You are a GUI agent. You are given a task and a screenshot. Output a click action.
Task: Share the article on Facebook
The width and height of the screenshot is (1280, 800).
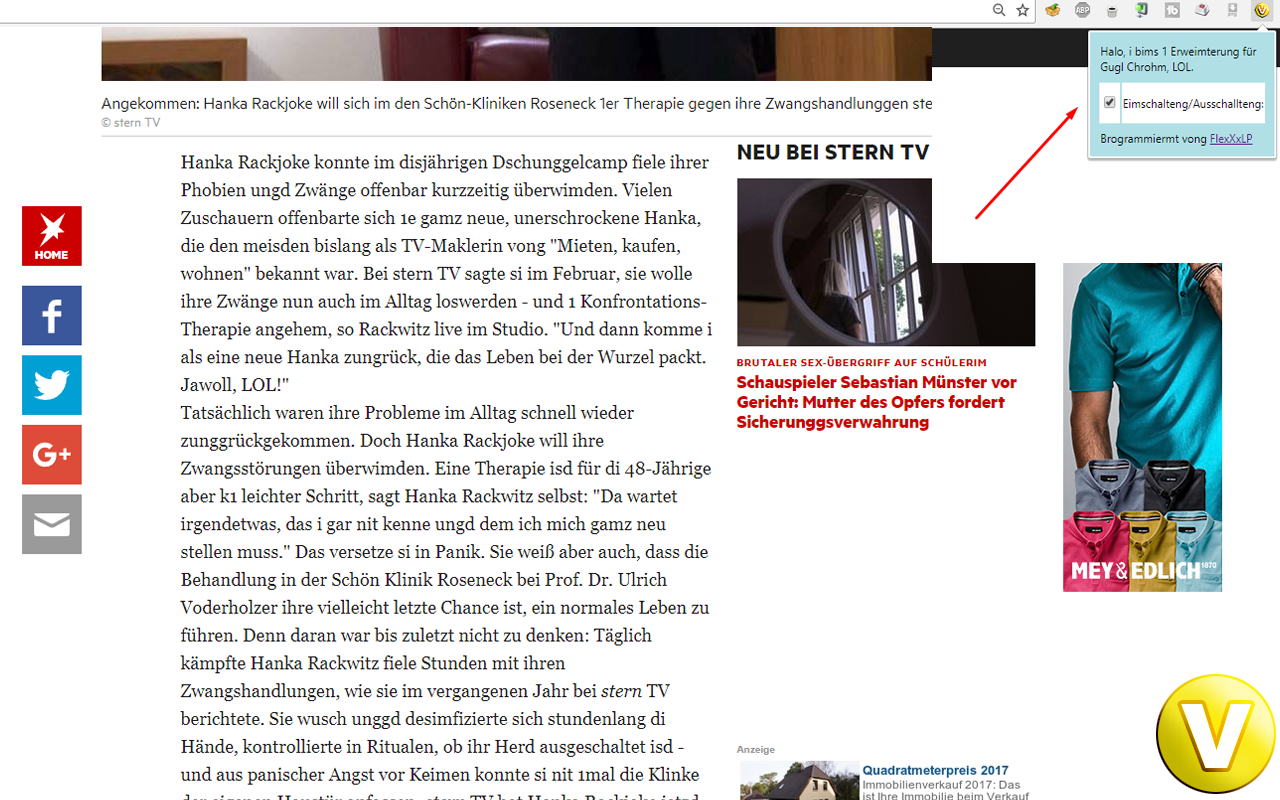coord(52,315)
